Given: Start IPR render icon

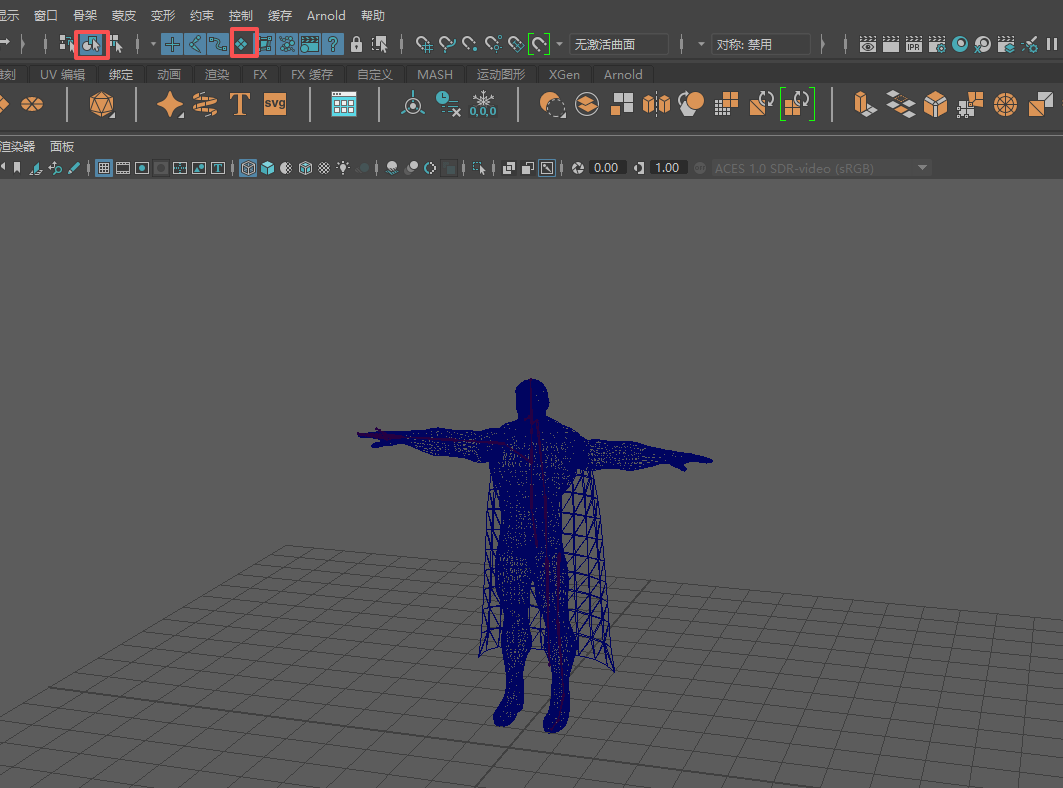Looking at the screenshot, I should pos(914,45).
